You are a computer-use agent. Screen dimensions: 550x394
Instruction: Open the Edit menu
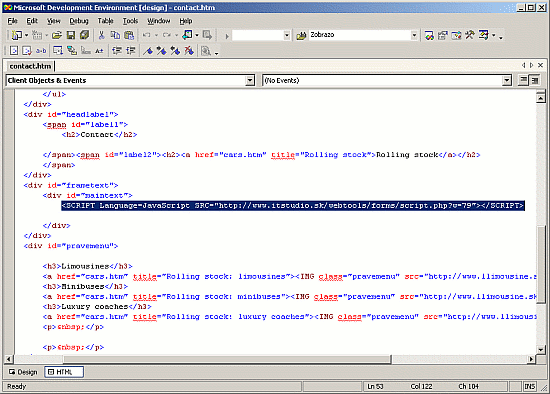click(32, 21)
